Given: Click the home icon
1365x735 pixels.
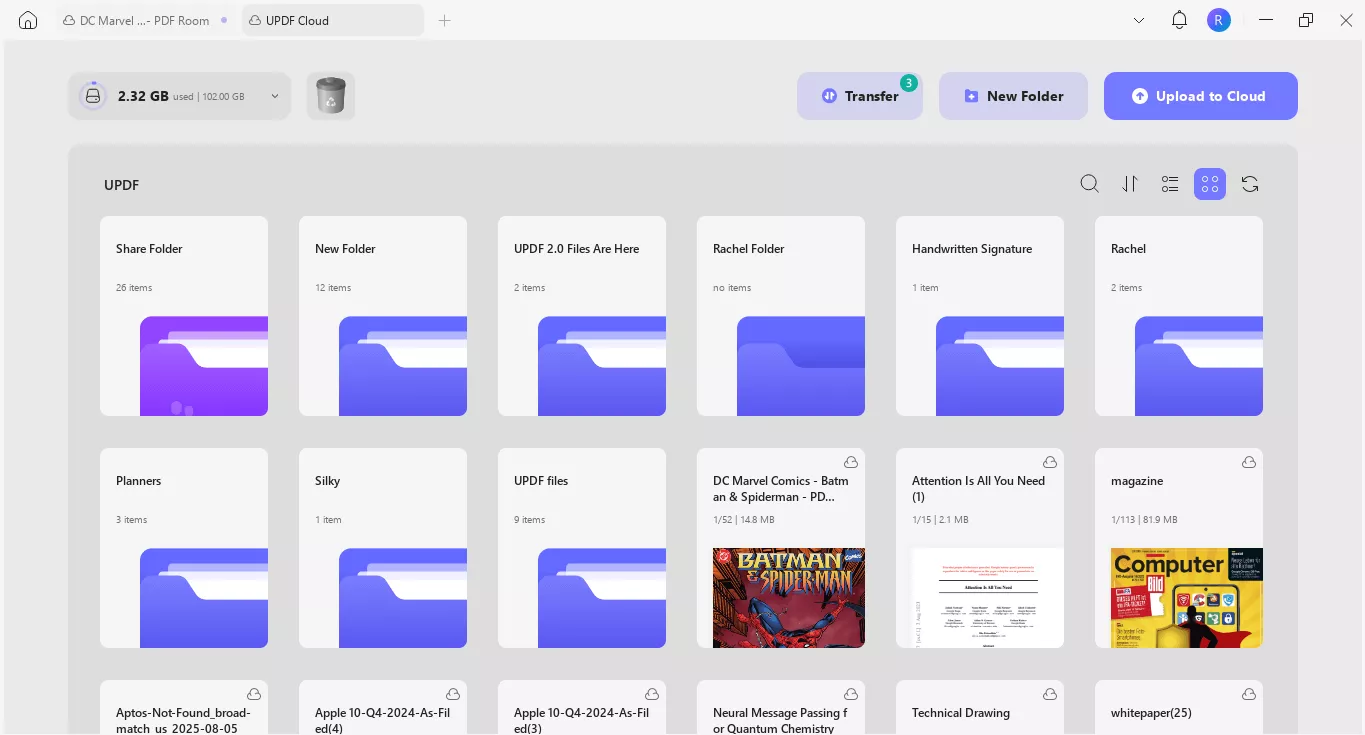Looking at the screenshot, I should 28,20.
